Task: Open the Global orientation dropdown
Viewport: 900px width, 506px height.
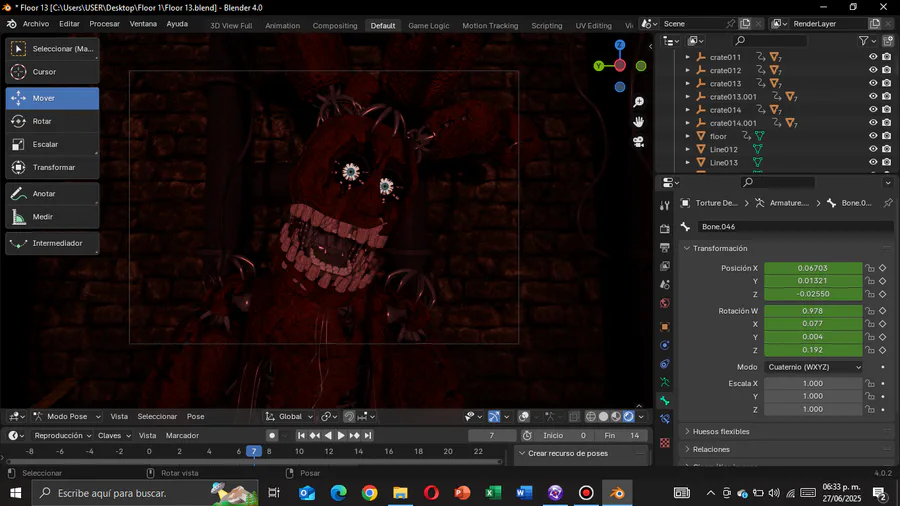Action: [289, 417]
